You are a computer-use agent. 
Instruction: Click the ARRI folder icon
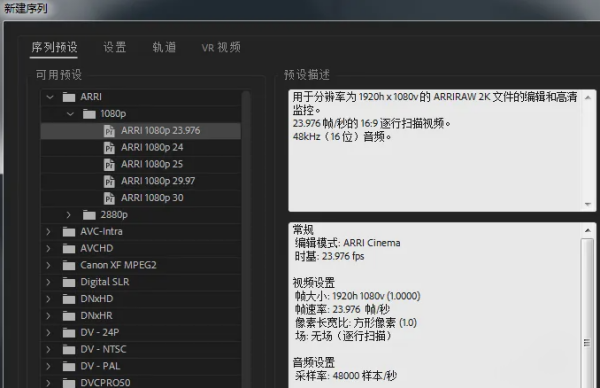coord(69,97)
